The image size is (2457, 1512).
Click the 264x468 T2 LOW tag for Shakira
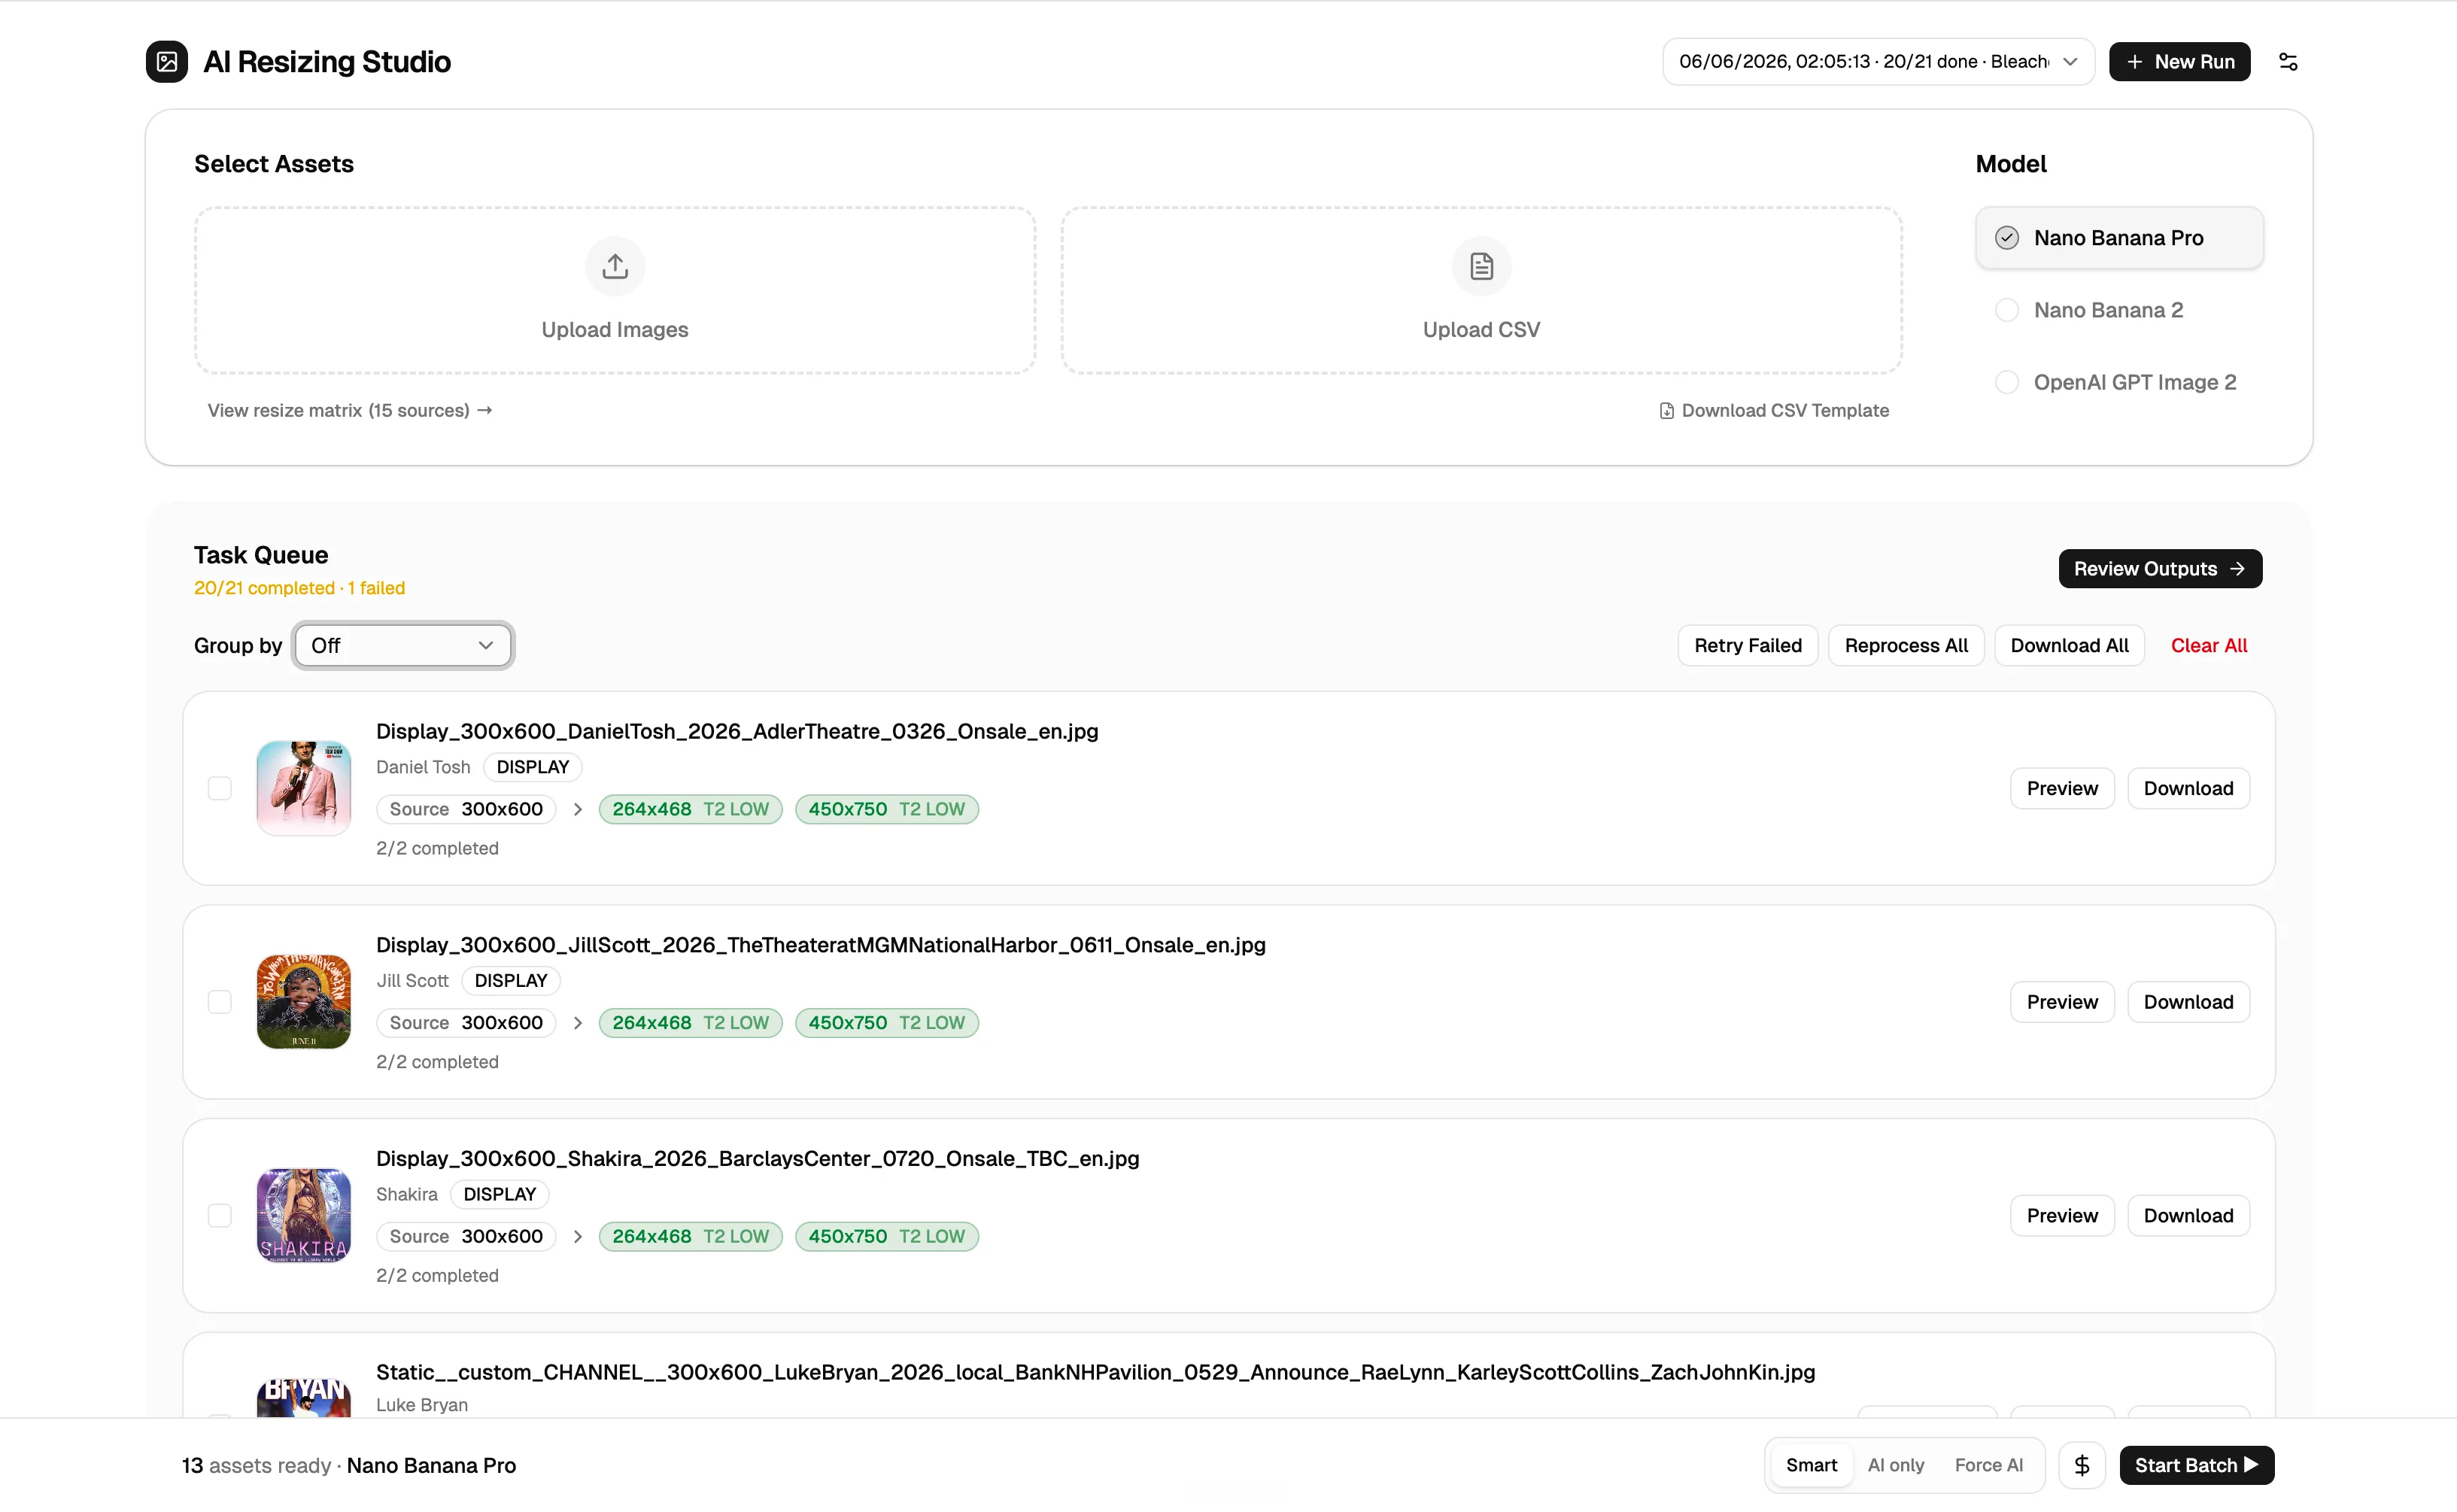tap(690, 1236)
